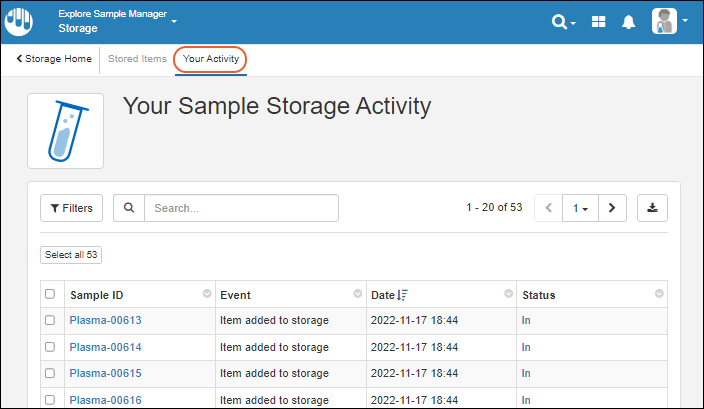The width and height of the screenshot is (704, 409).
Task: Go to next page arrow
Action: 611,208
